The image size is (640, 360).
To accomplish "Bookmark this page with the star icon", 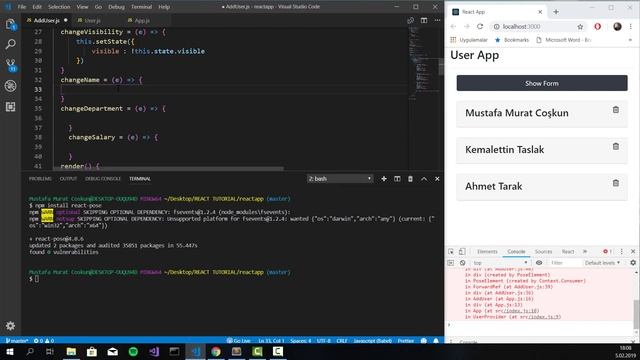I will pos(580,27).
